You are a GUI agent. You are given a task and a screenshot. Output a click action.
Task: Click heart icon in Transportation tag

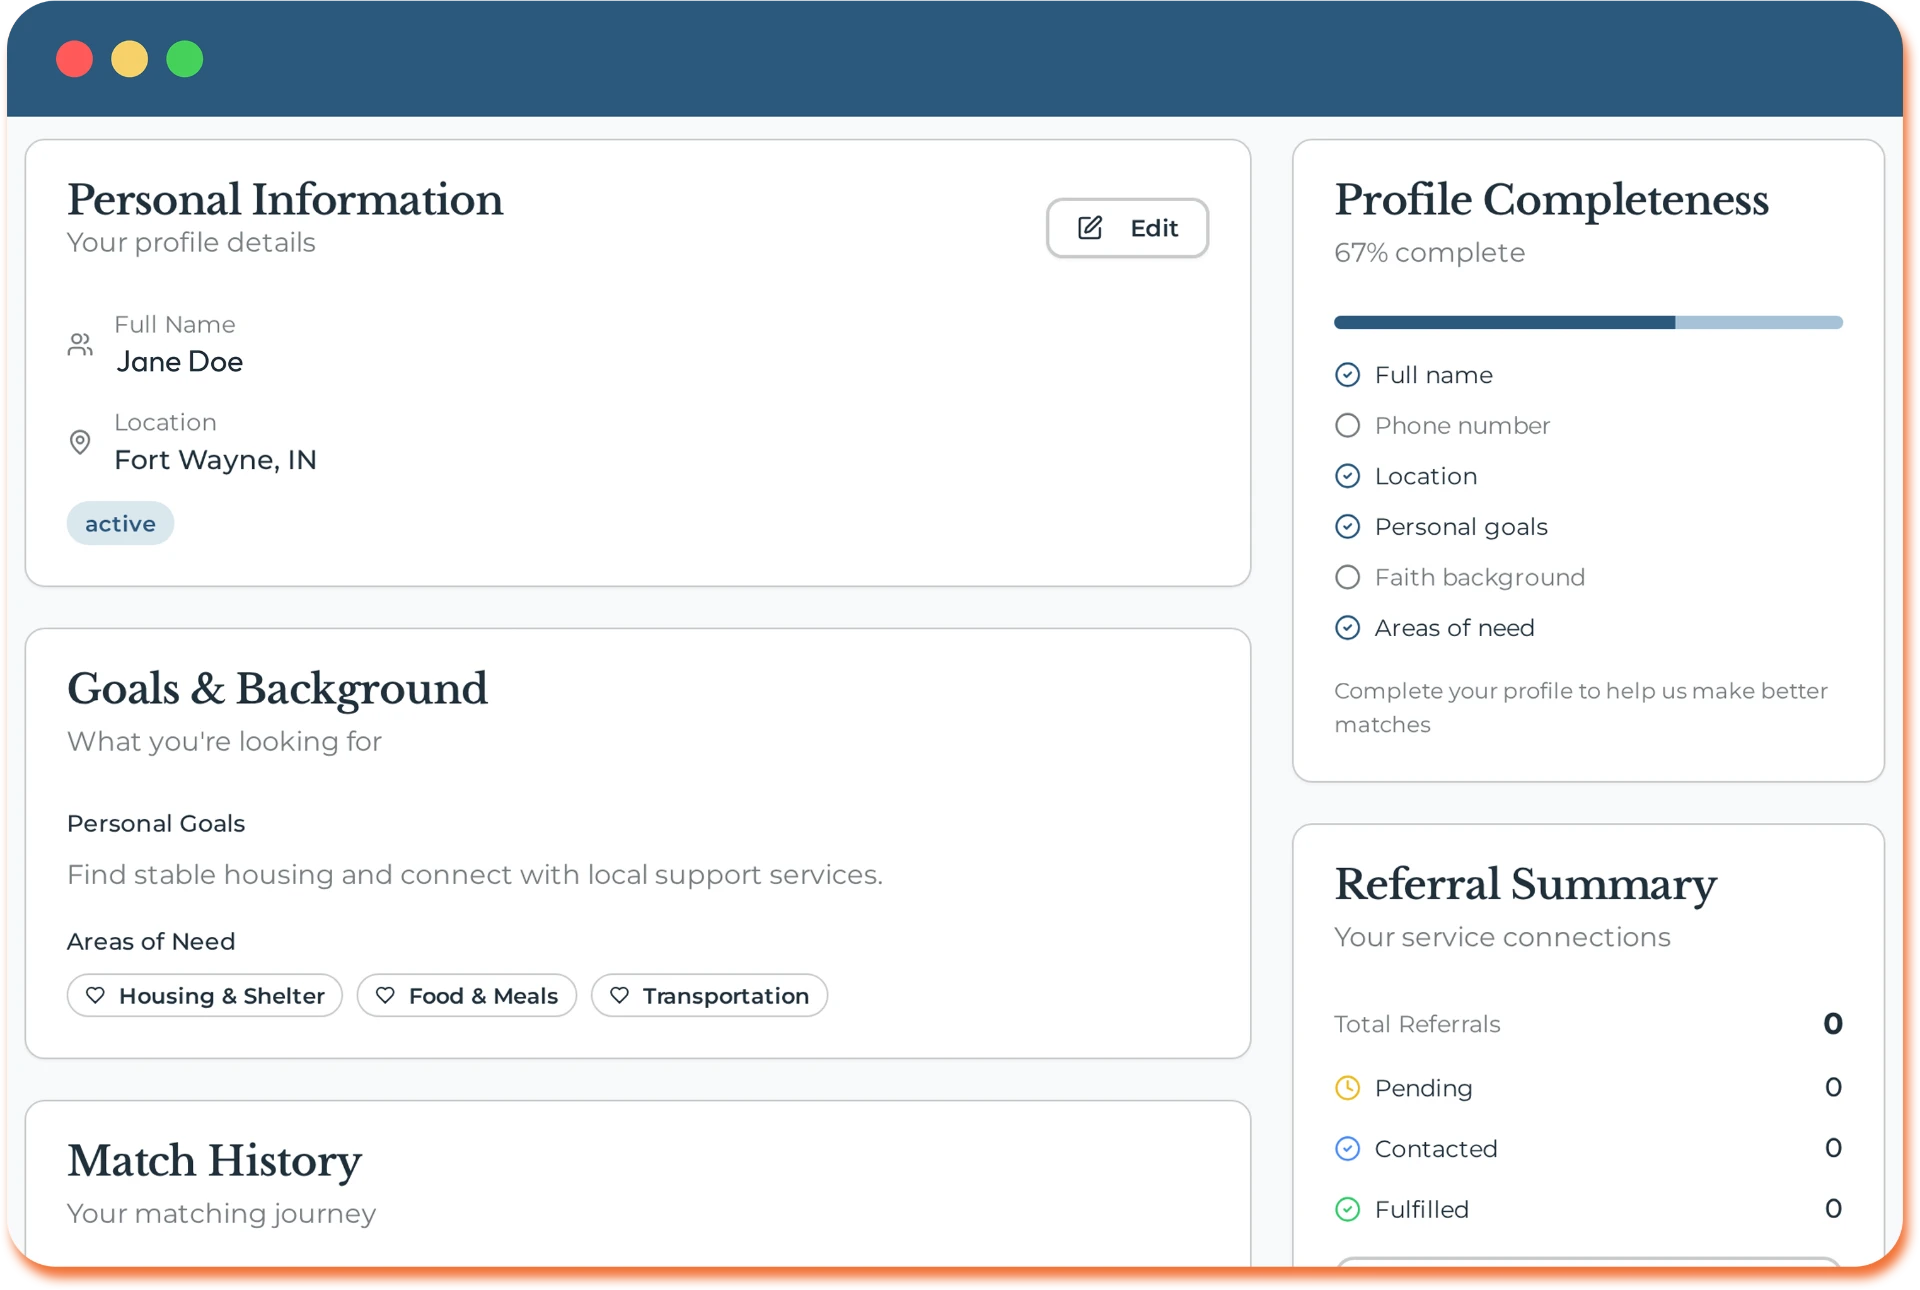[619, 996]
